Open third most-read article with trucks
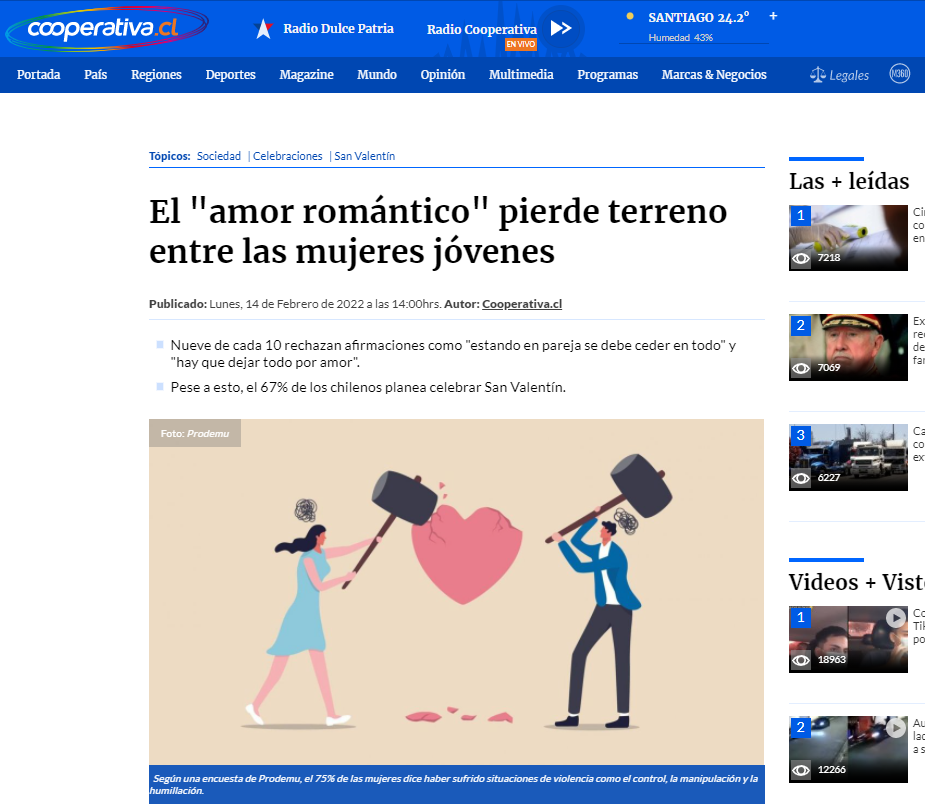 (848, 457)
